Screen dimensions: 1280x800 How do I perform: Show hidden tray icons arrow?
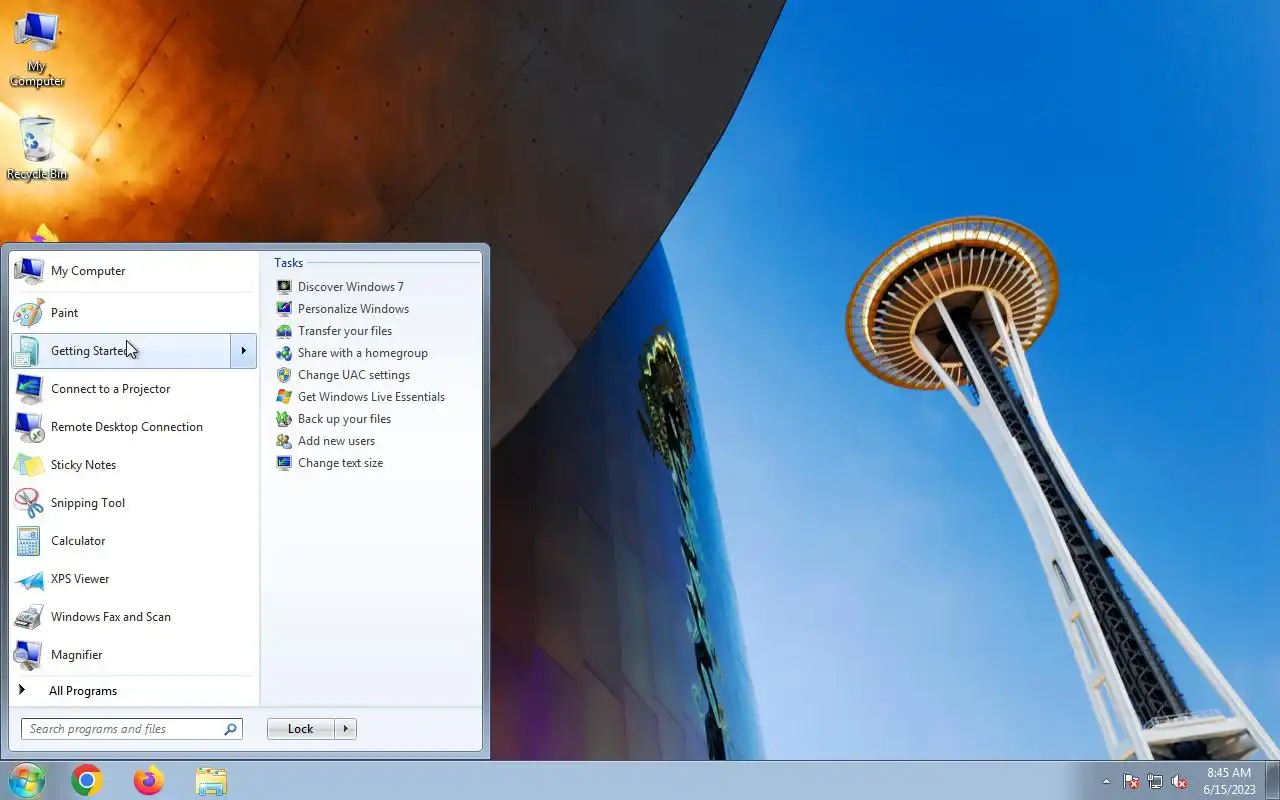(x=1106, y=781)
